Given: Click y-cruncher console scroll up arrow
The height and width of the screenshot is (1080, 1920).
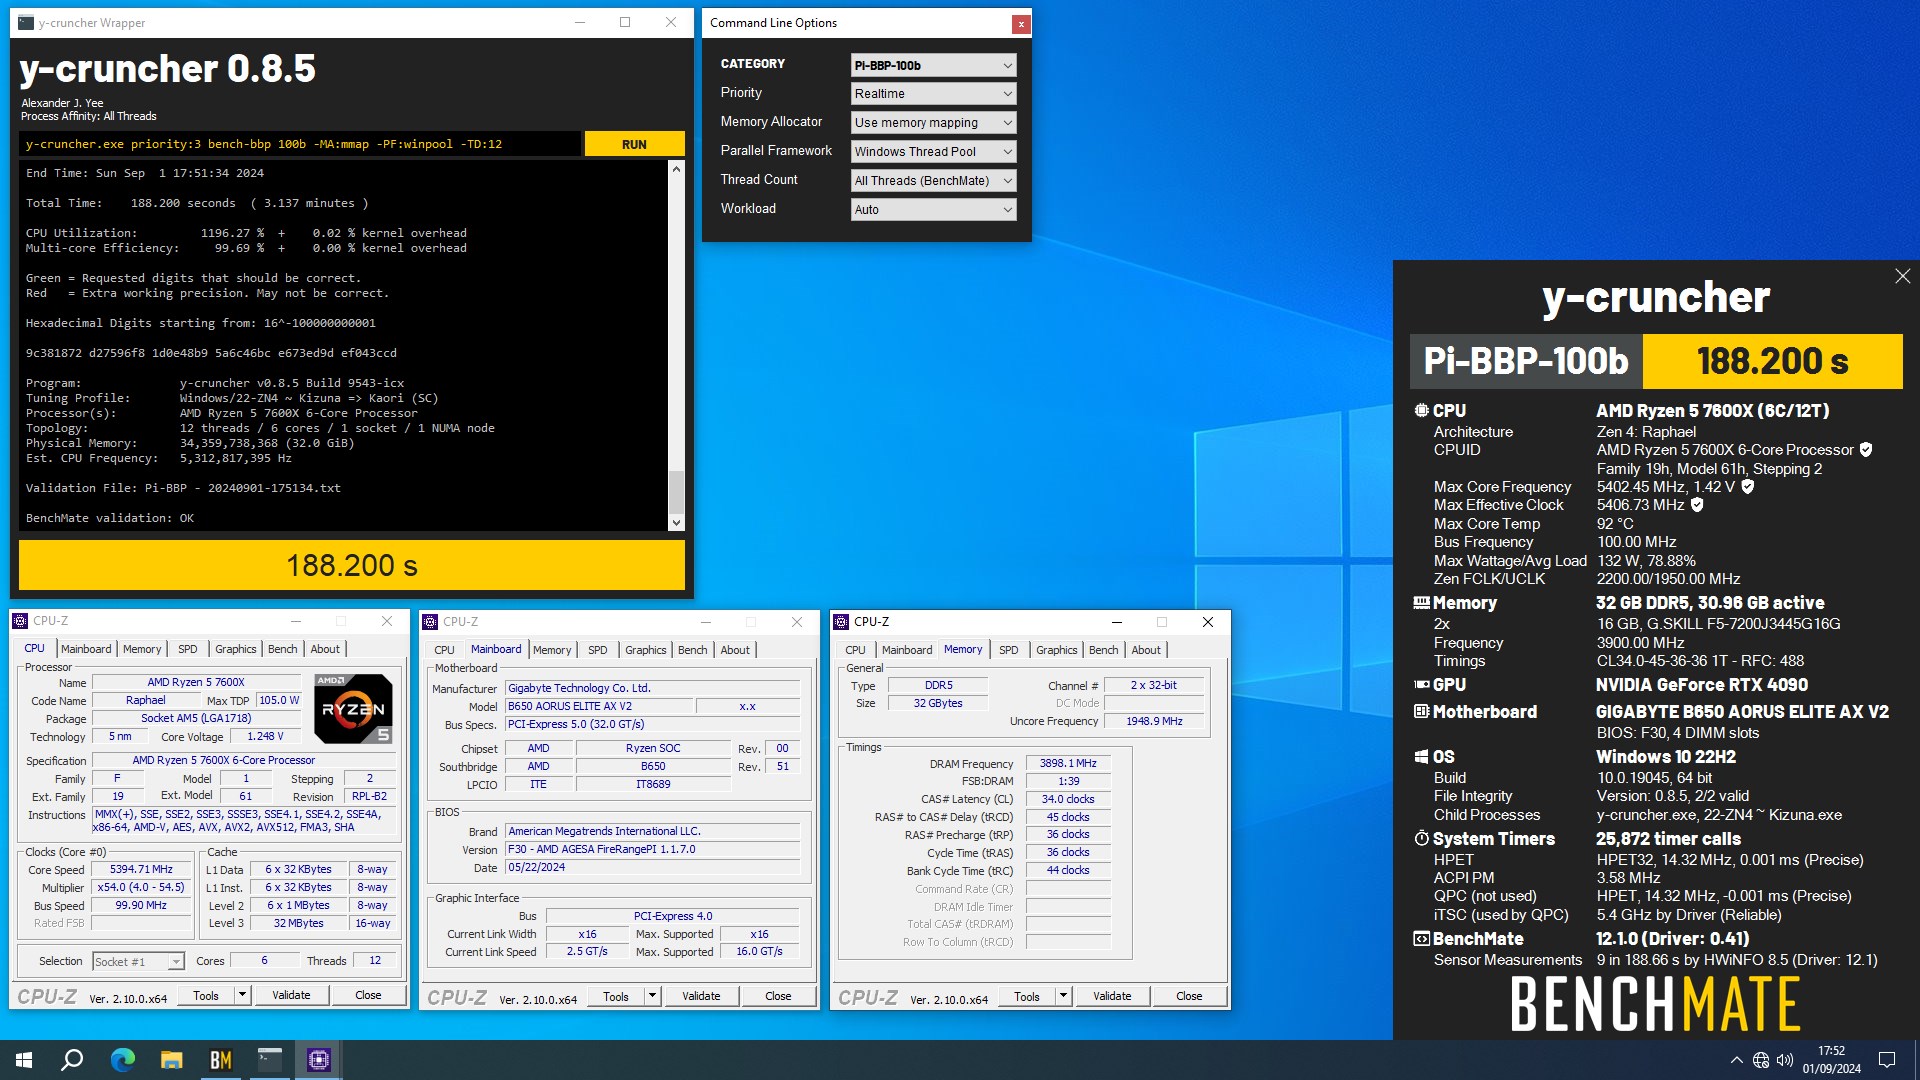Looking at the screenshot, I should click(676, 169).
